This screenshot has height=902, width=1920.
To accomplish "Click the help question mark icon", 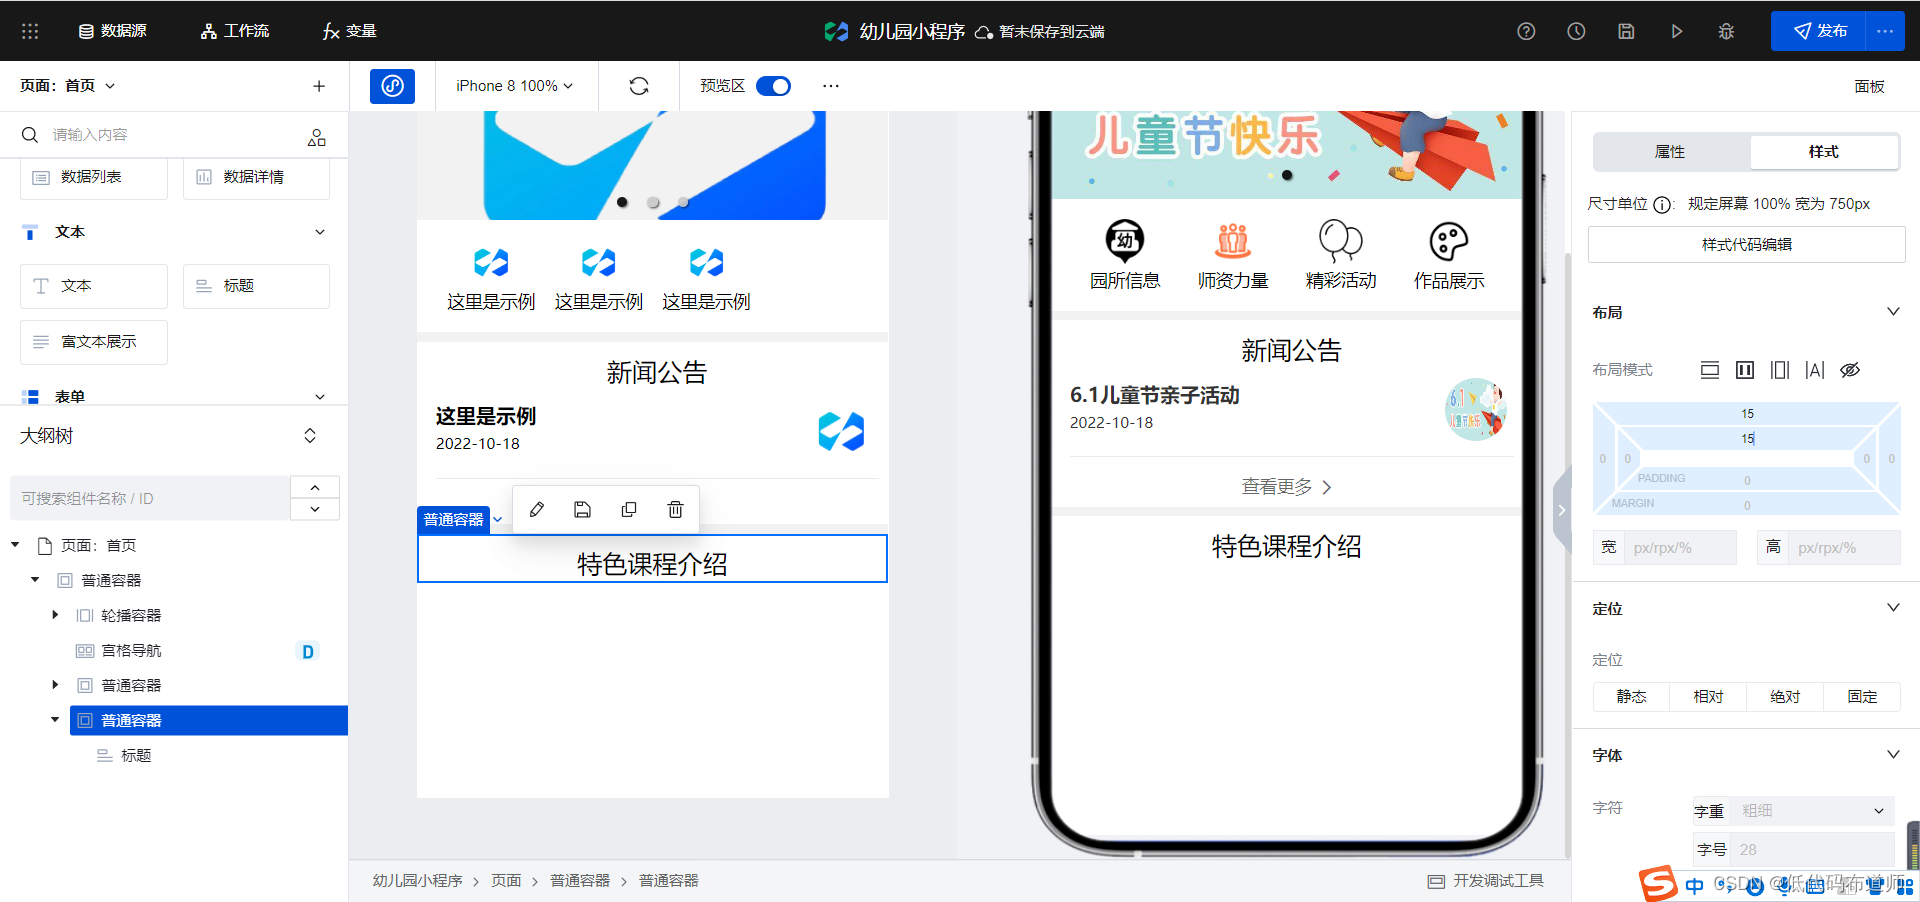I will [x=1526, y=31].
